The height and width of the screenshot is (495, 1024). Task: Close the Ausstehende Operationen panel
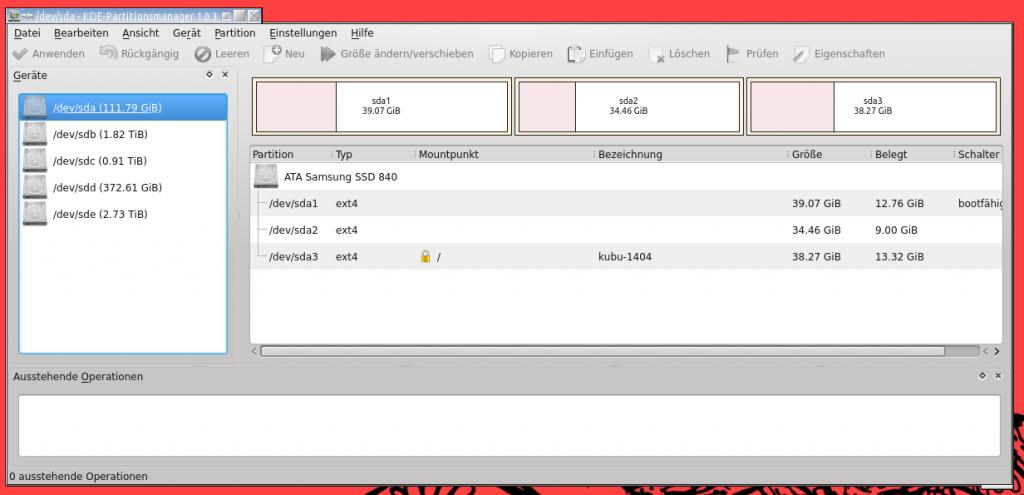pos(997,376)
